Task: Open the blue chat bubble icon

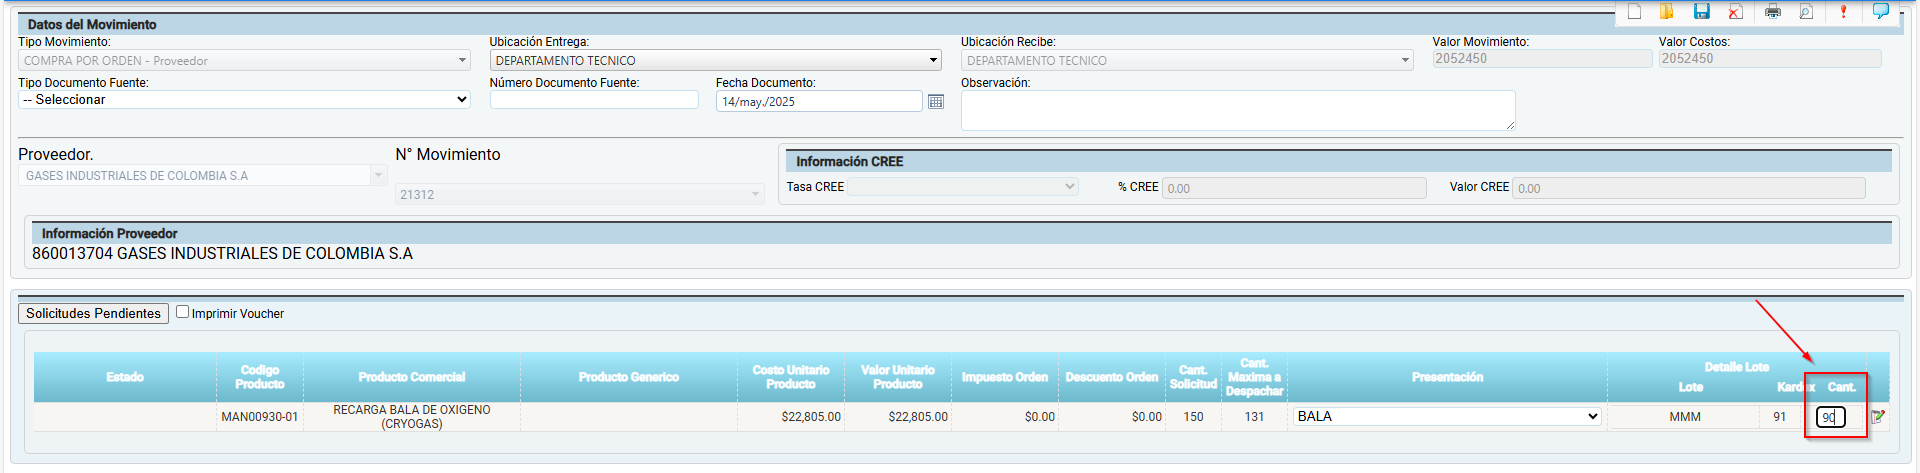Action: [x=1880, y=11]
